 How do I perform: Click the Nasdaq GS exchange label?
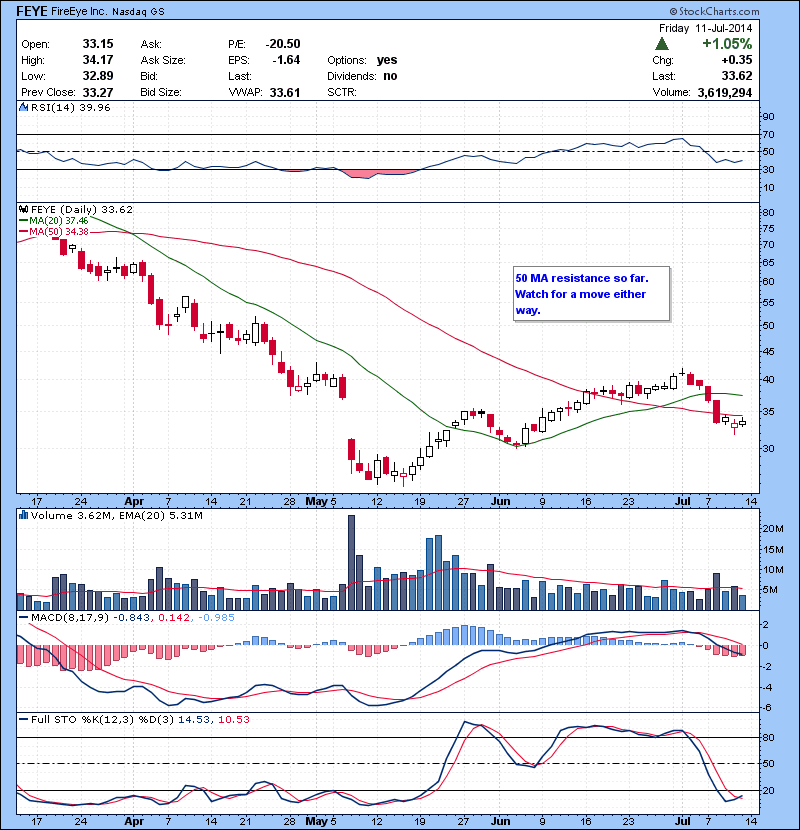click(x=138, y=12)
